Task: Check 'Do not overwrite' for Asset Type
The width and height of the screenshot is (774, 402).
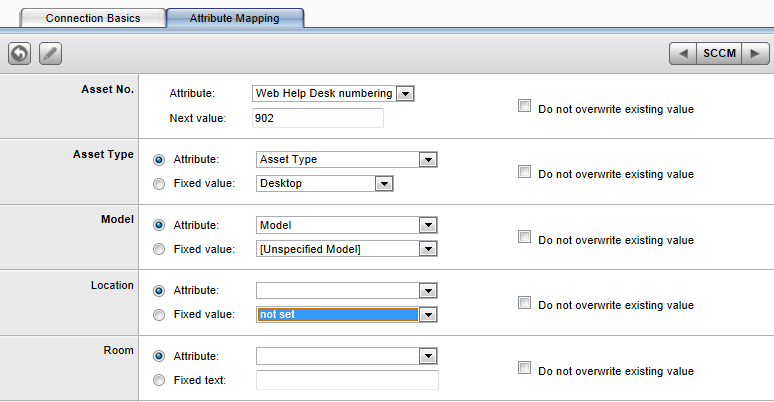Action: point(525,172)
